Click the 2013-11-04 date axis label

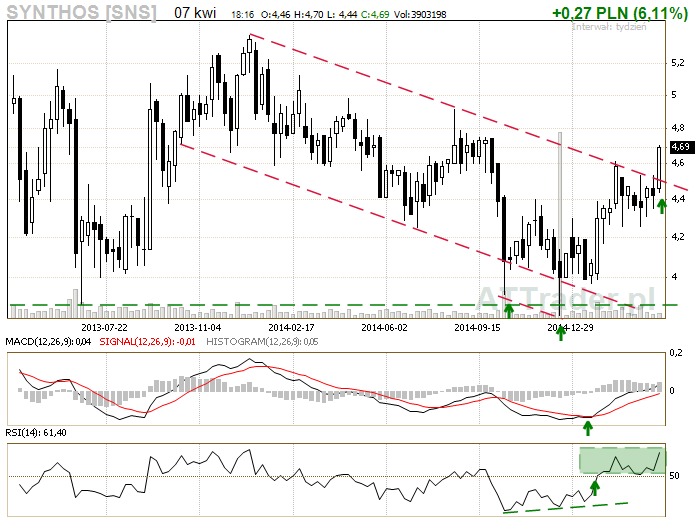pos(197,328)
